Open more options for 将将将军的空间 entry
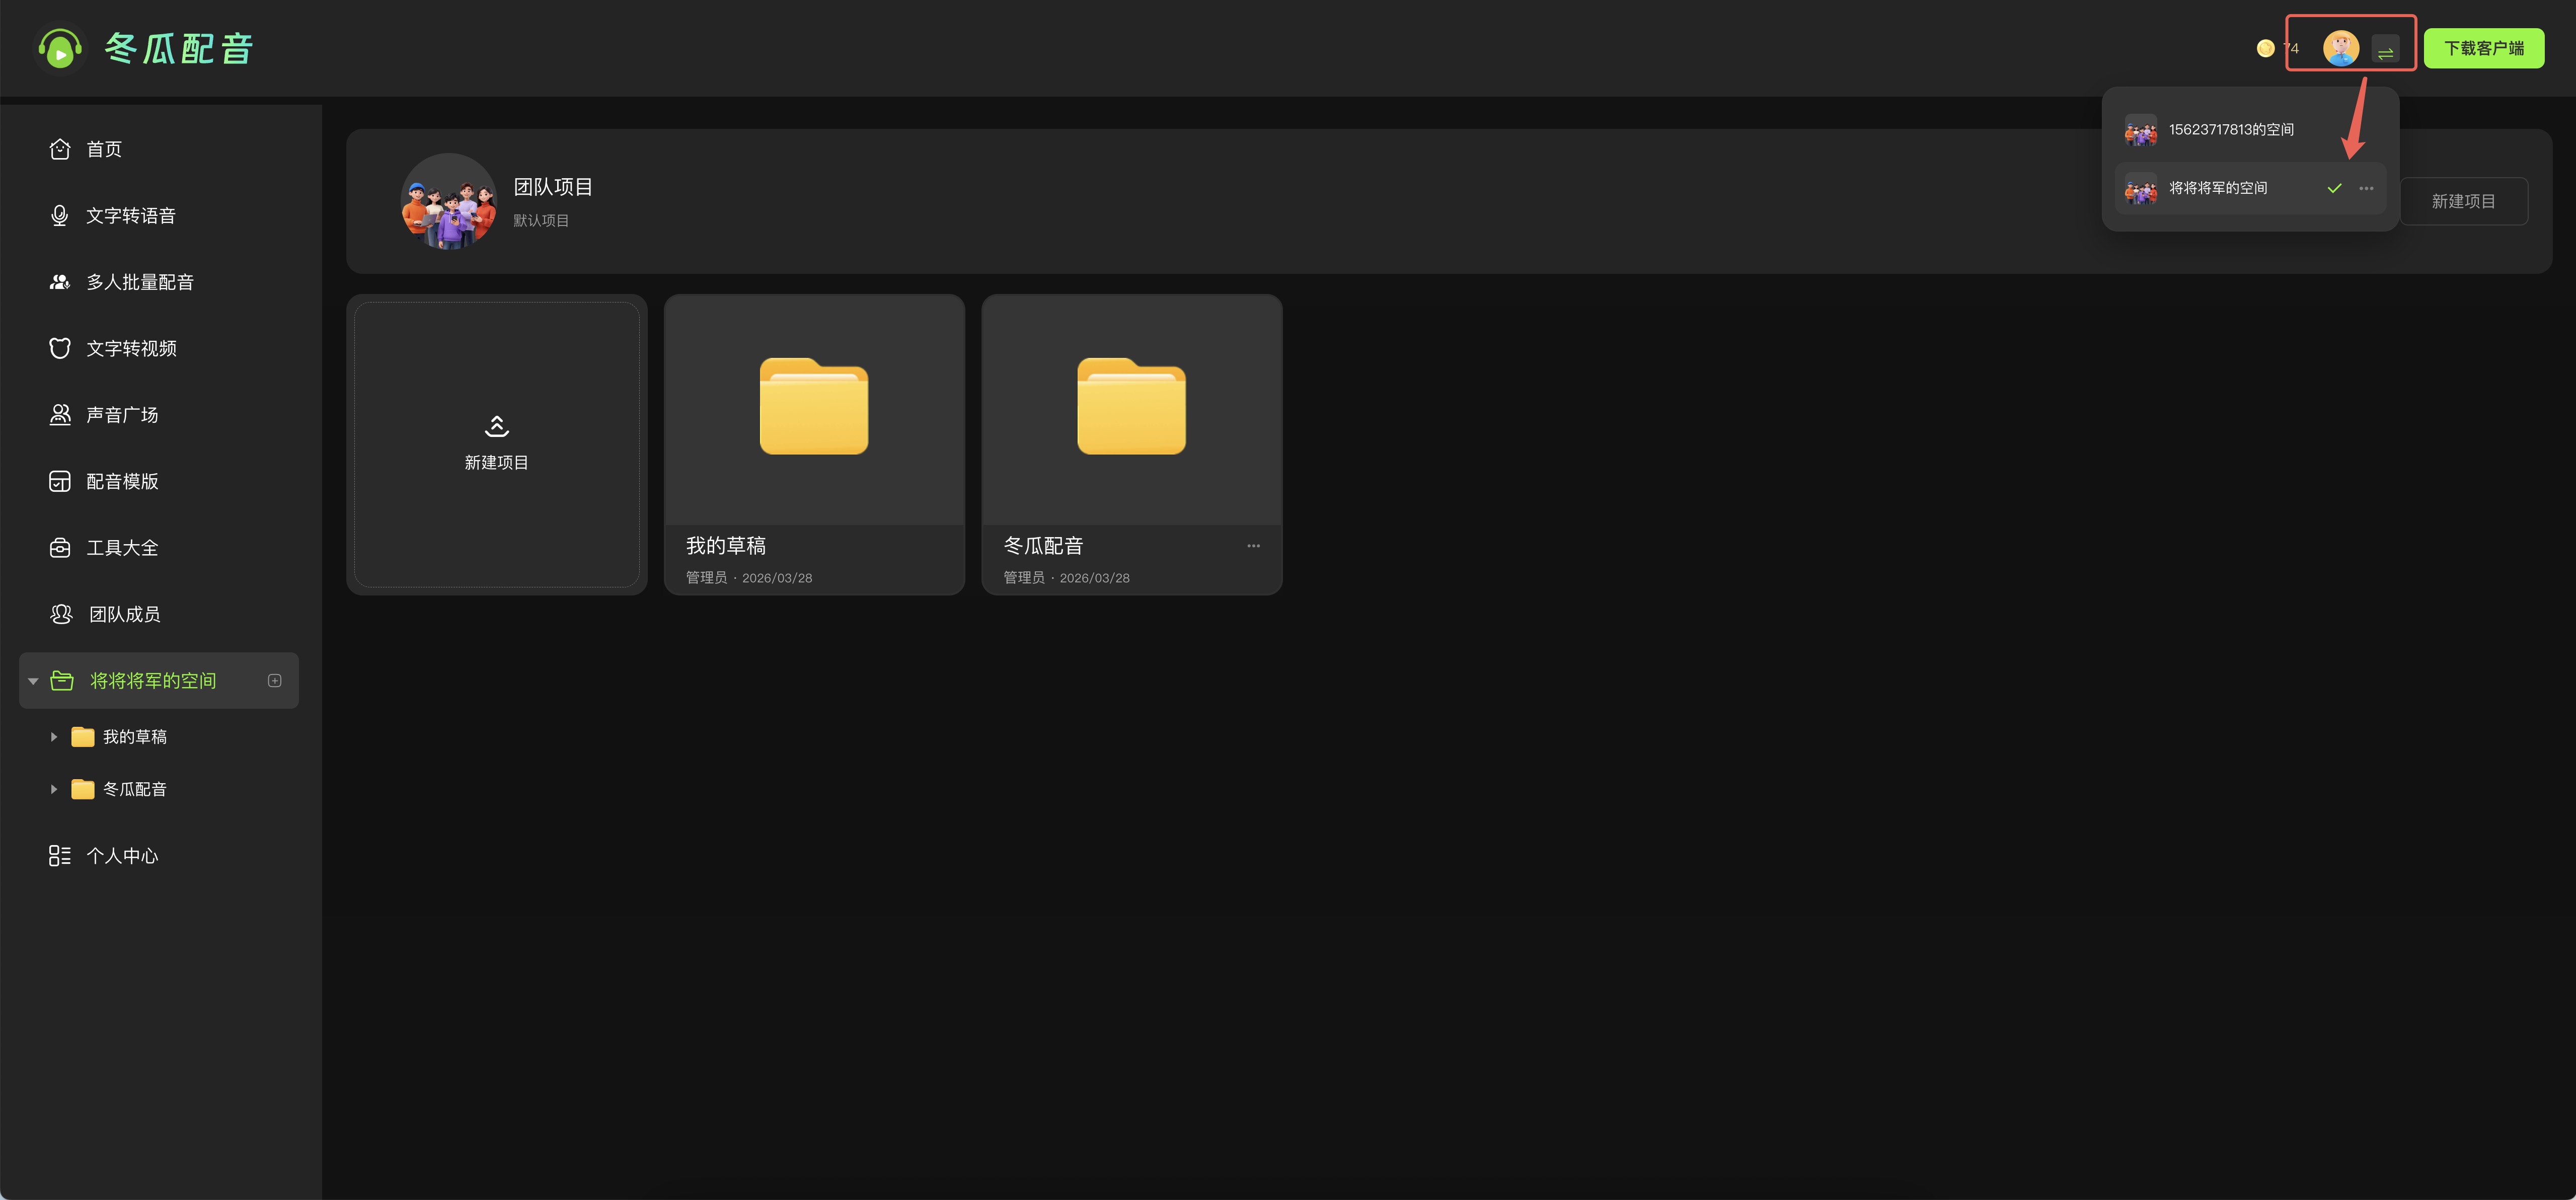Viewport: 2576px width, 1200px height. pos(2366,188)
